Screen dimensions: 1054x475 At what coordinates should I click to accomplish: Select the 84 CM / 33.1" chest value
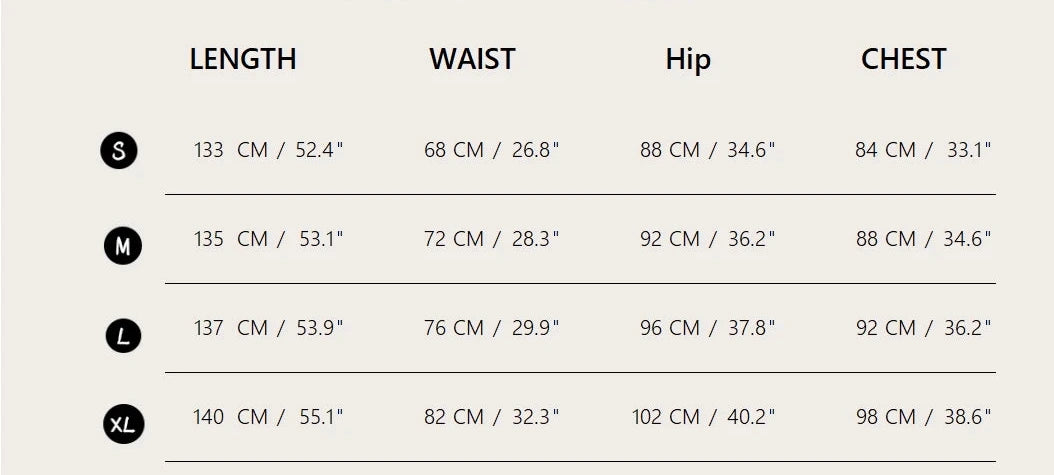click(923, 150)
